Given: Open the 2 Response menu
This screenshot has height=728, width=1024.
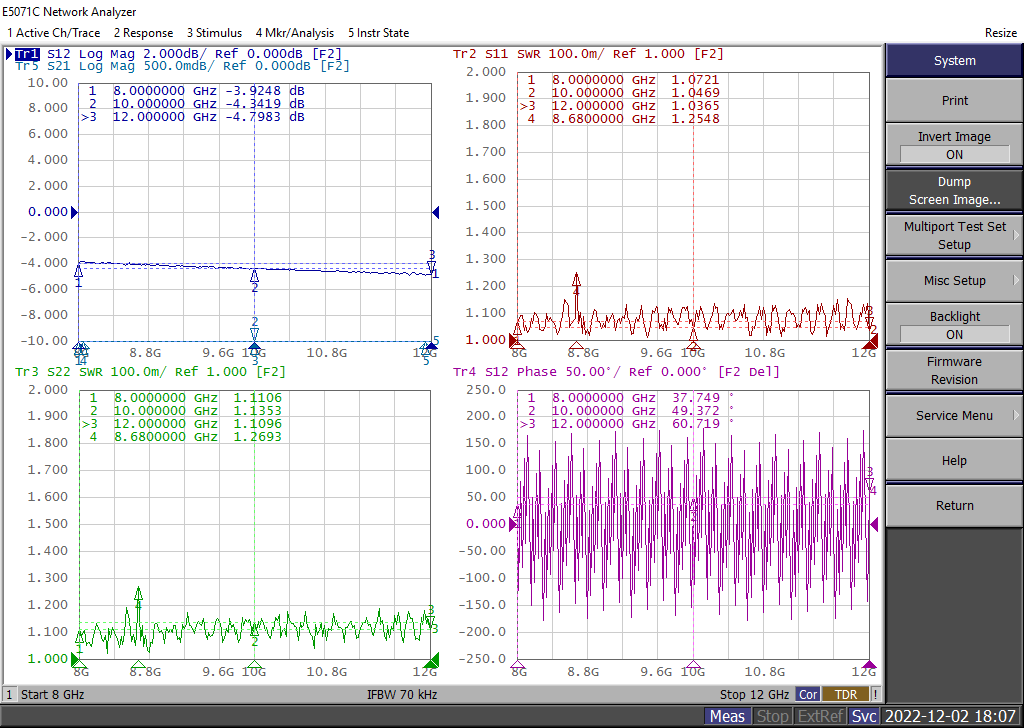Looking at the screenshot, I should coord(143,33).
